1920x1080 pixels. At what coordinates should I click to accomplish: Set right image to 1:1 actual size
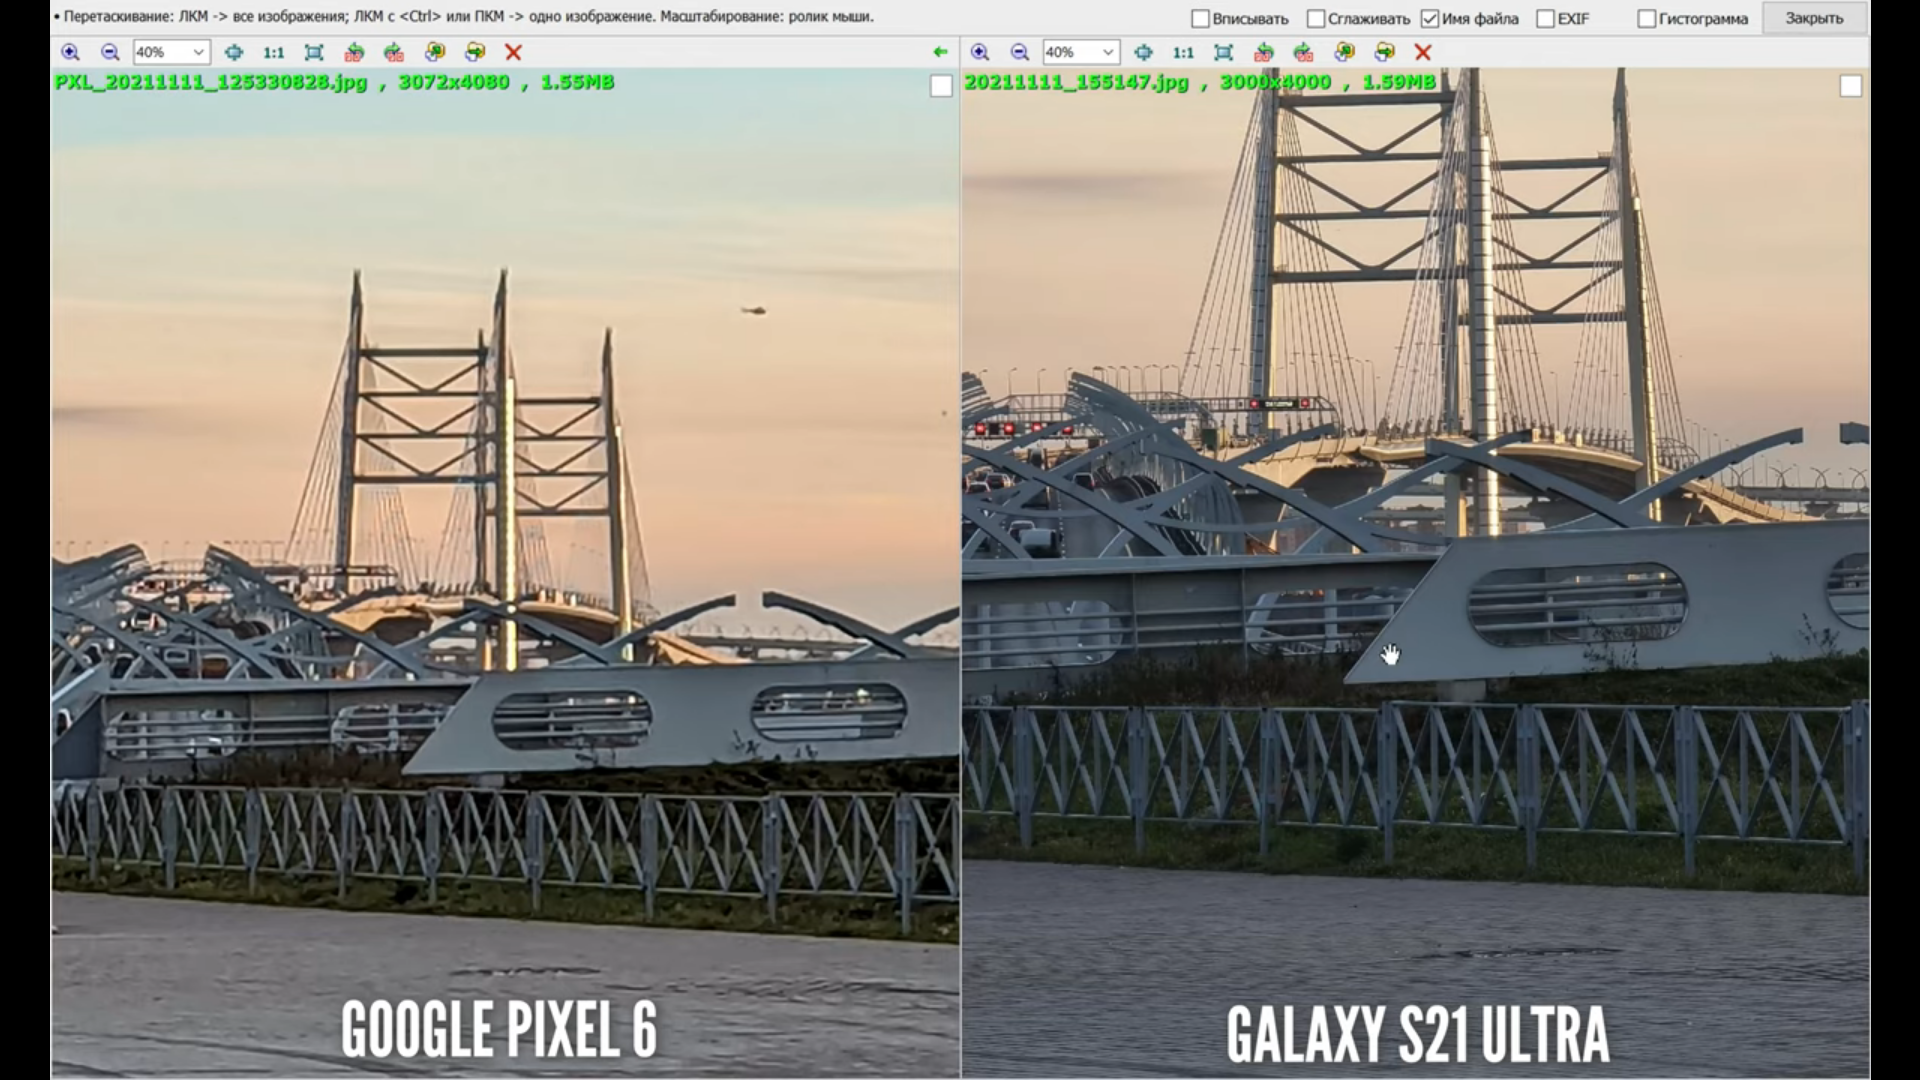coord(1183,52)
